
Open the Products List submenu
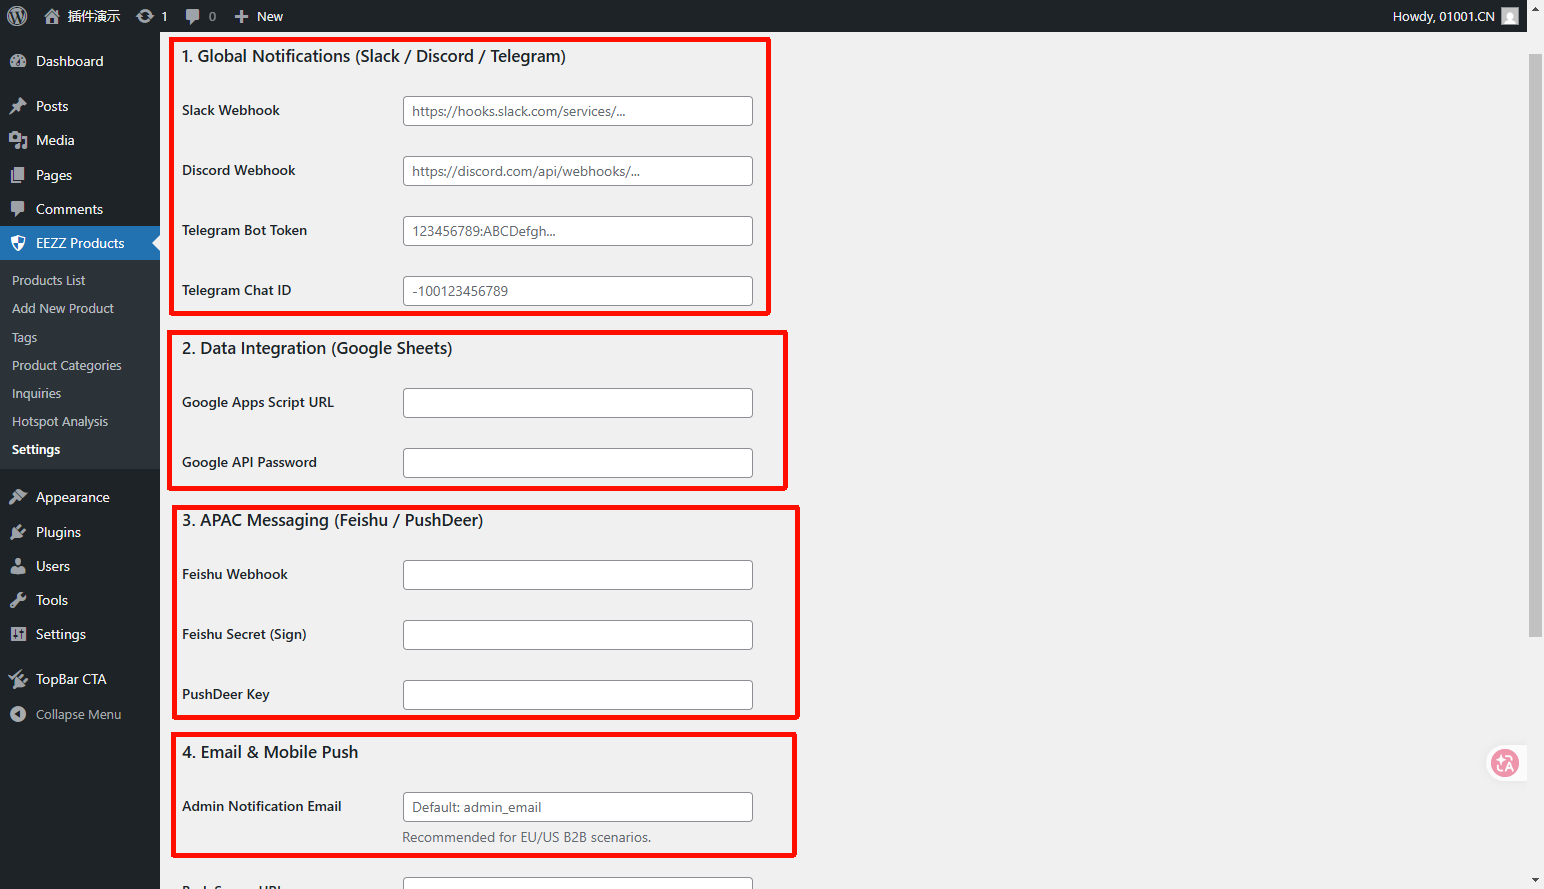point(48,280)
